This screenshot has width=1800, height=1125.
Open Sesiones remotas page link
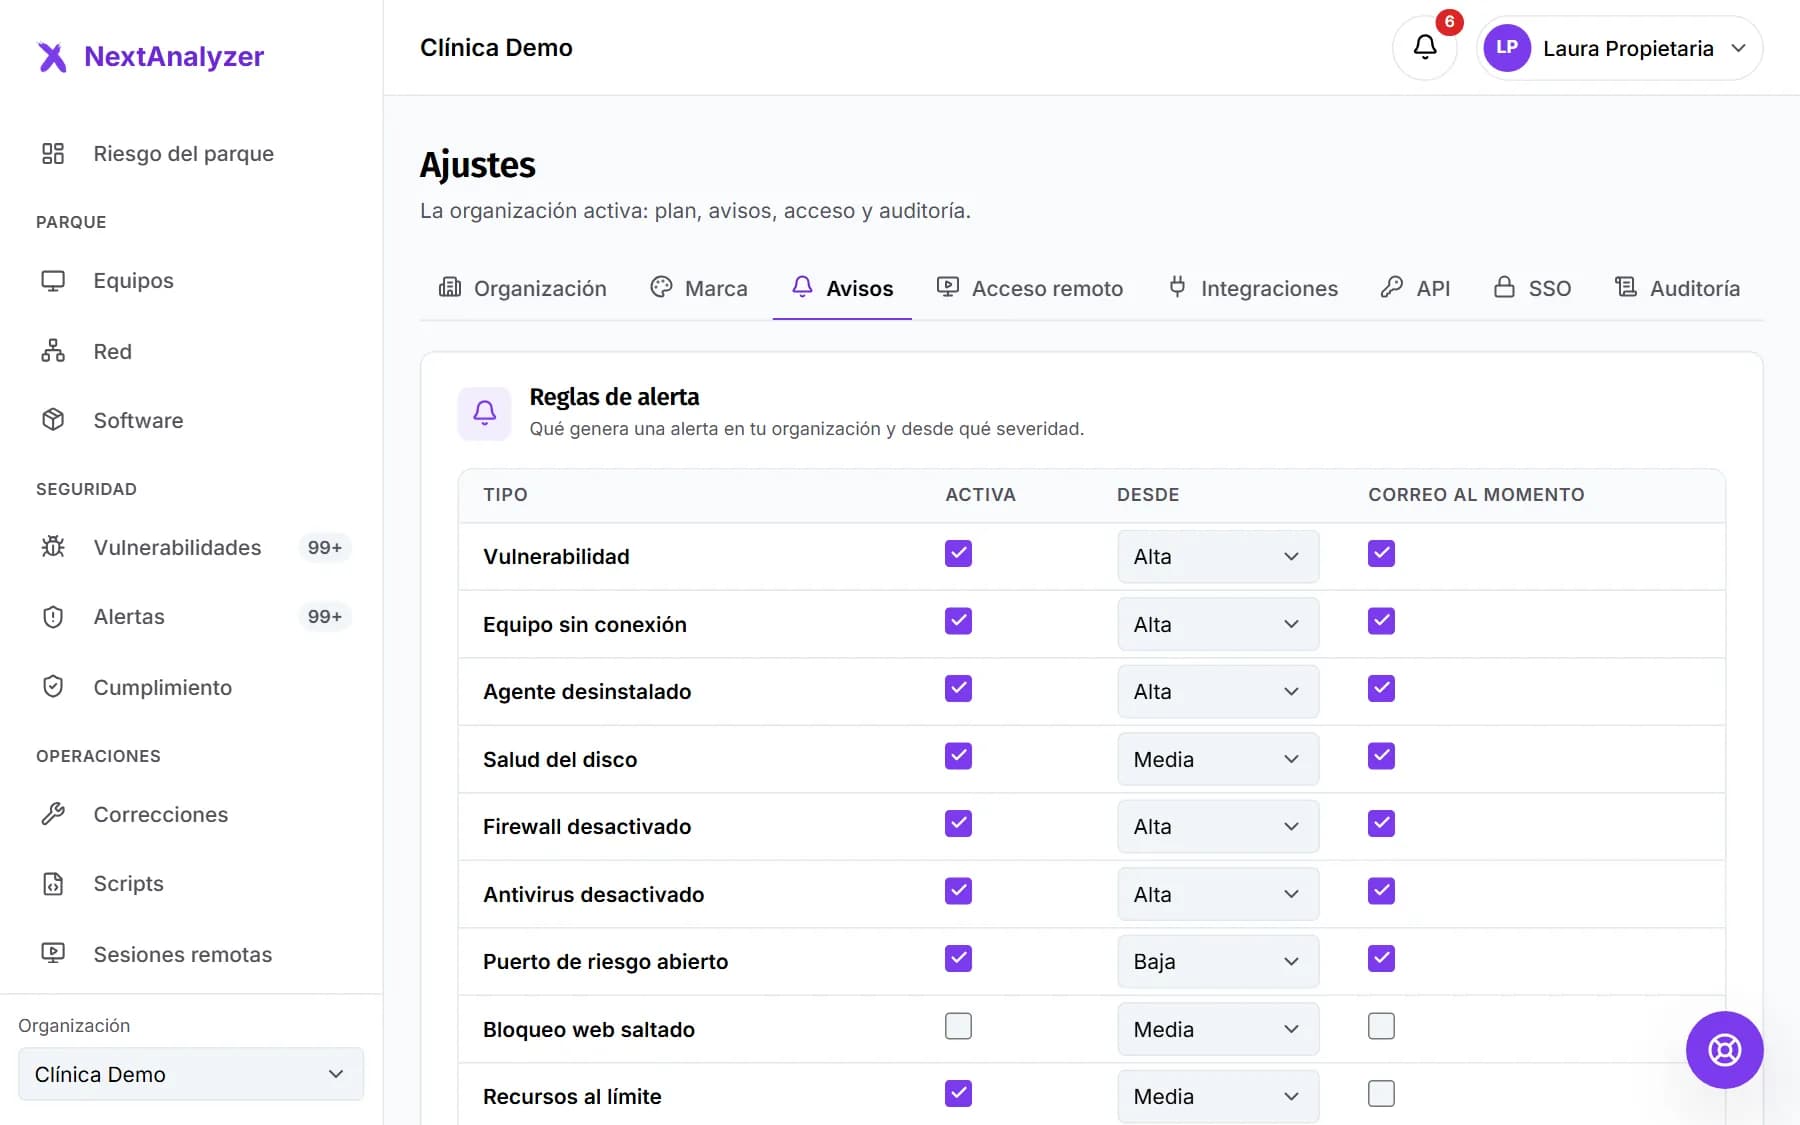(x=191, y=954)
